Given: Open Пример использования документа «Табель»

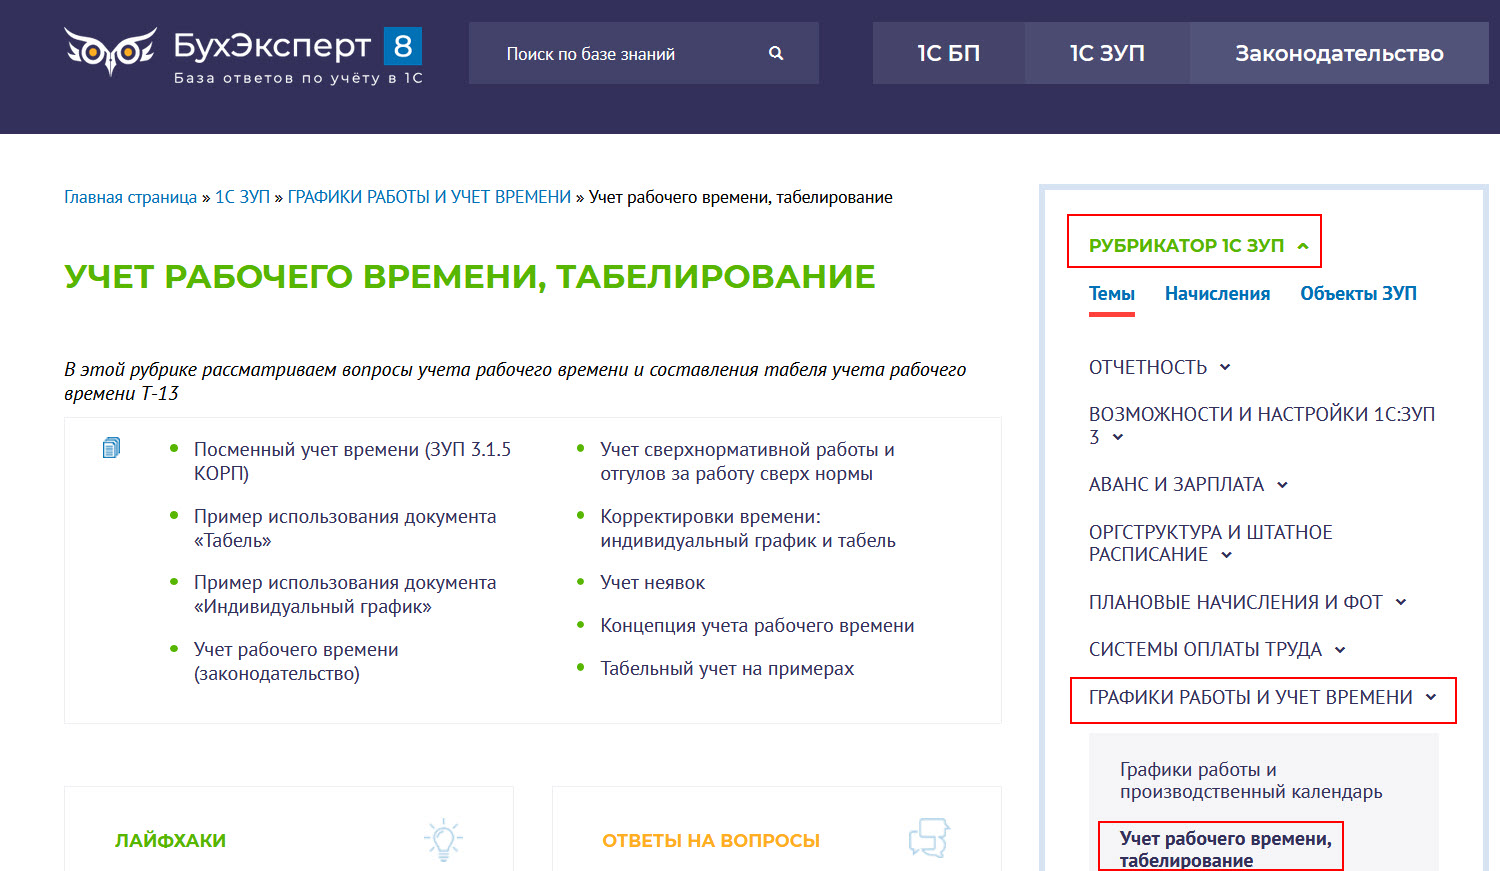Looking at the screenshot, I should 345,528.
